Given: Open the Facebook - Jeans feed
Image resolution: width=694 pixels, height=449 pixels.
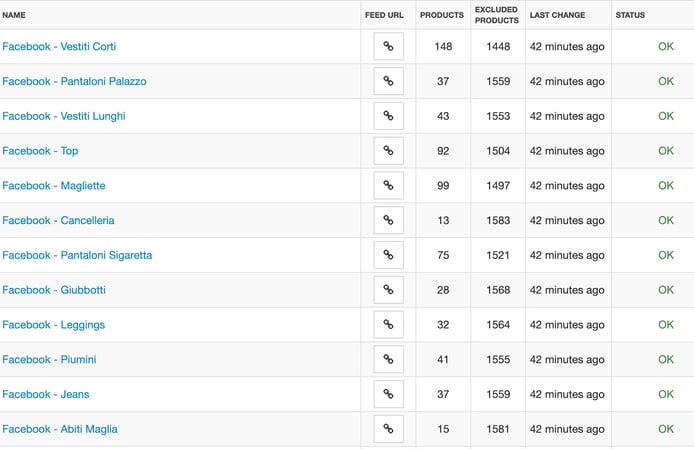Looking at the screenshot, I should click(x=46, y=395).
